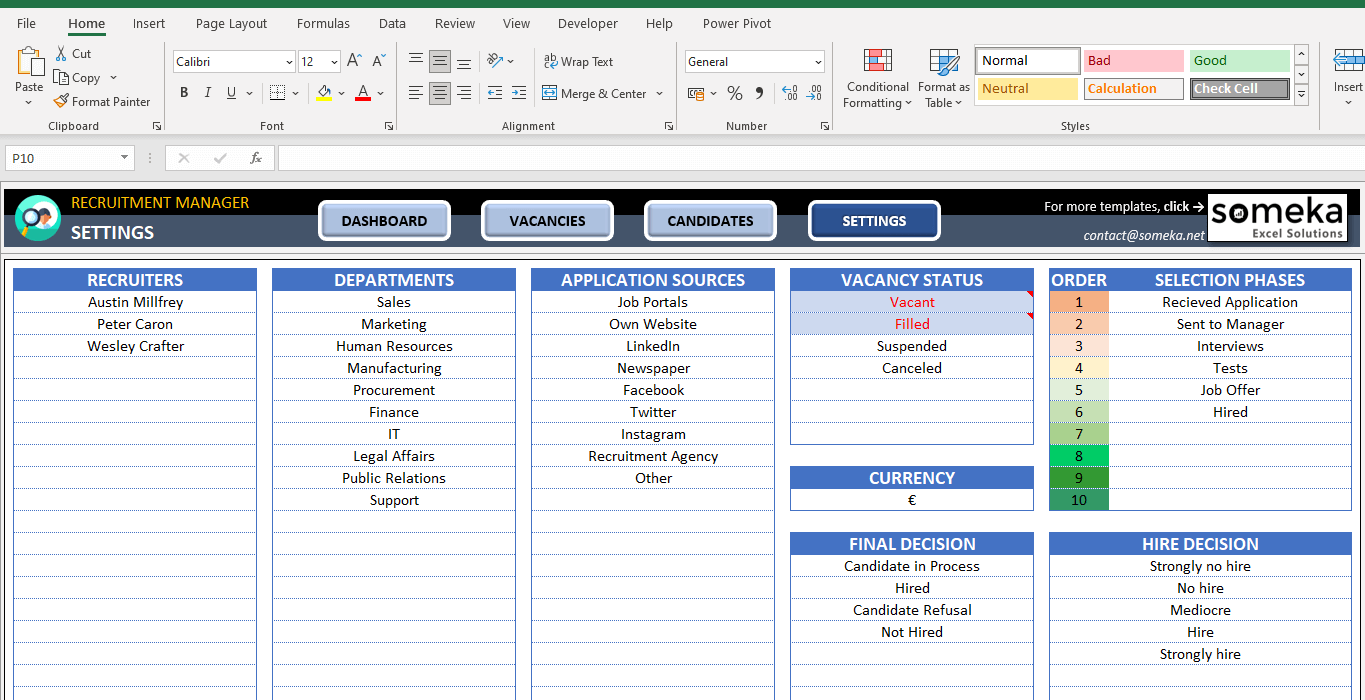The image size is (1365, 700).
Task: Apply Percent Style formatting
Action: (x=735, y=91)
